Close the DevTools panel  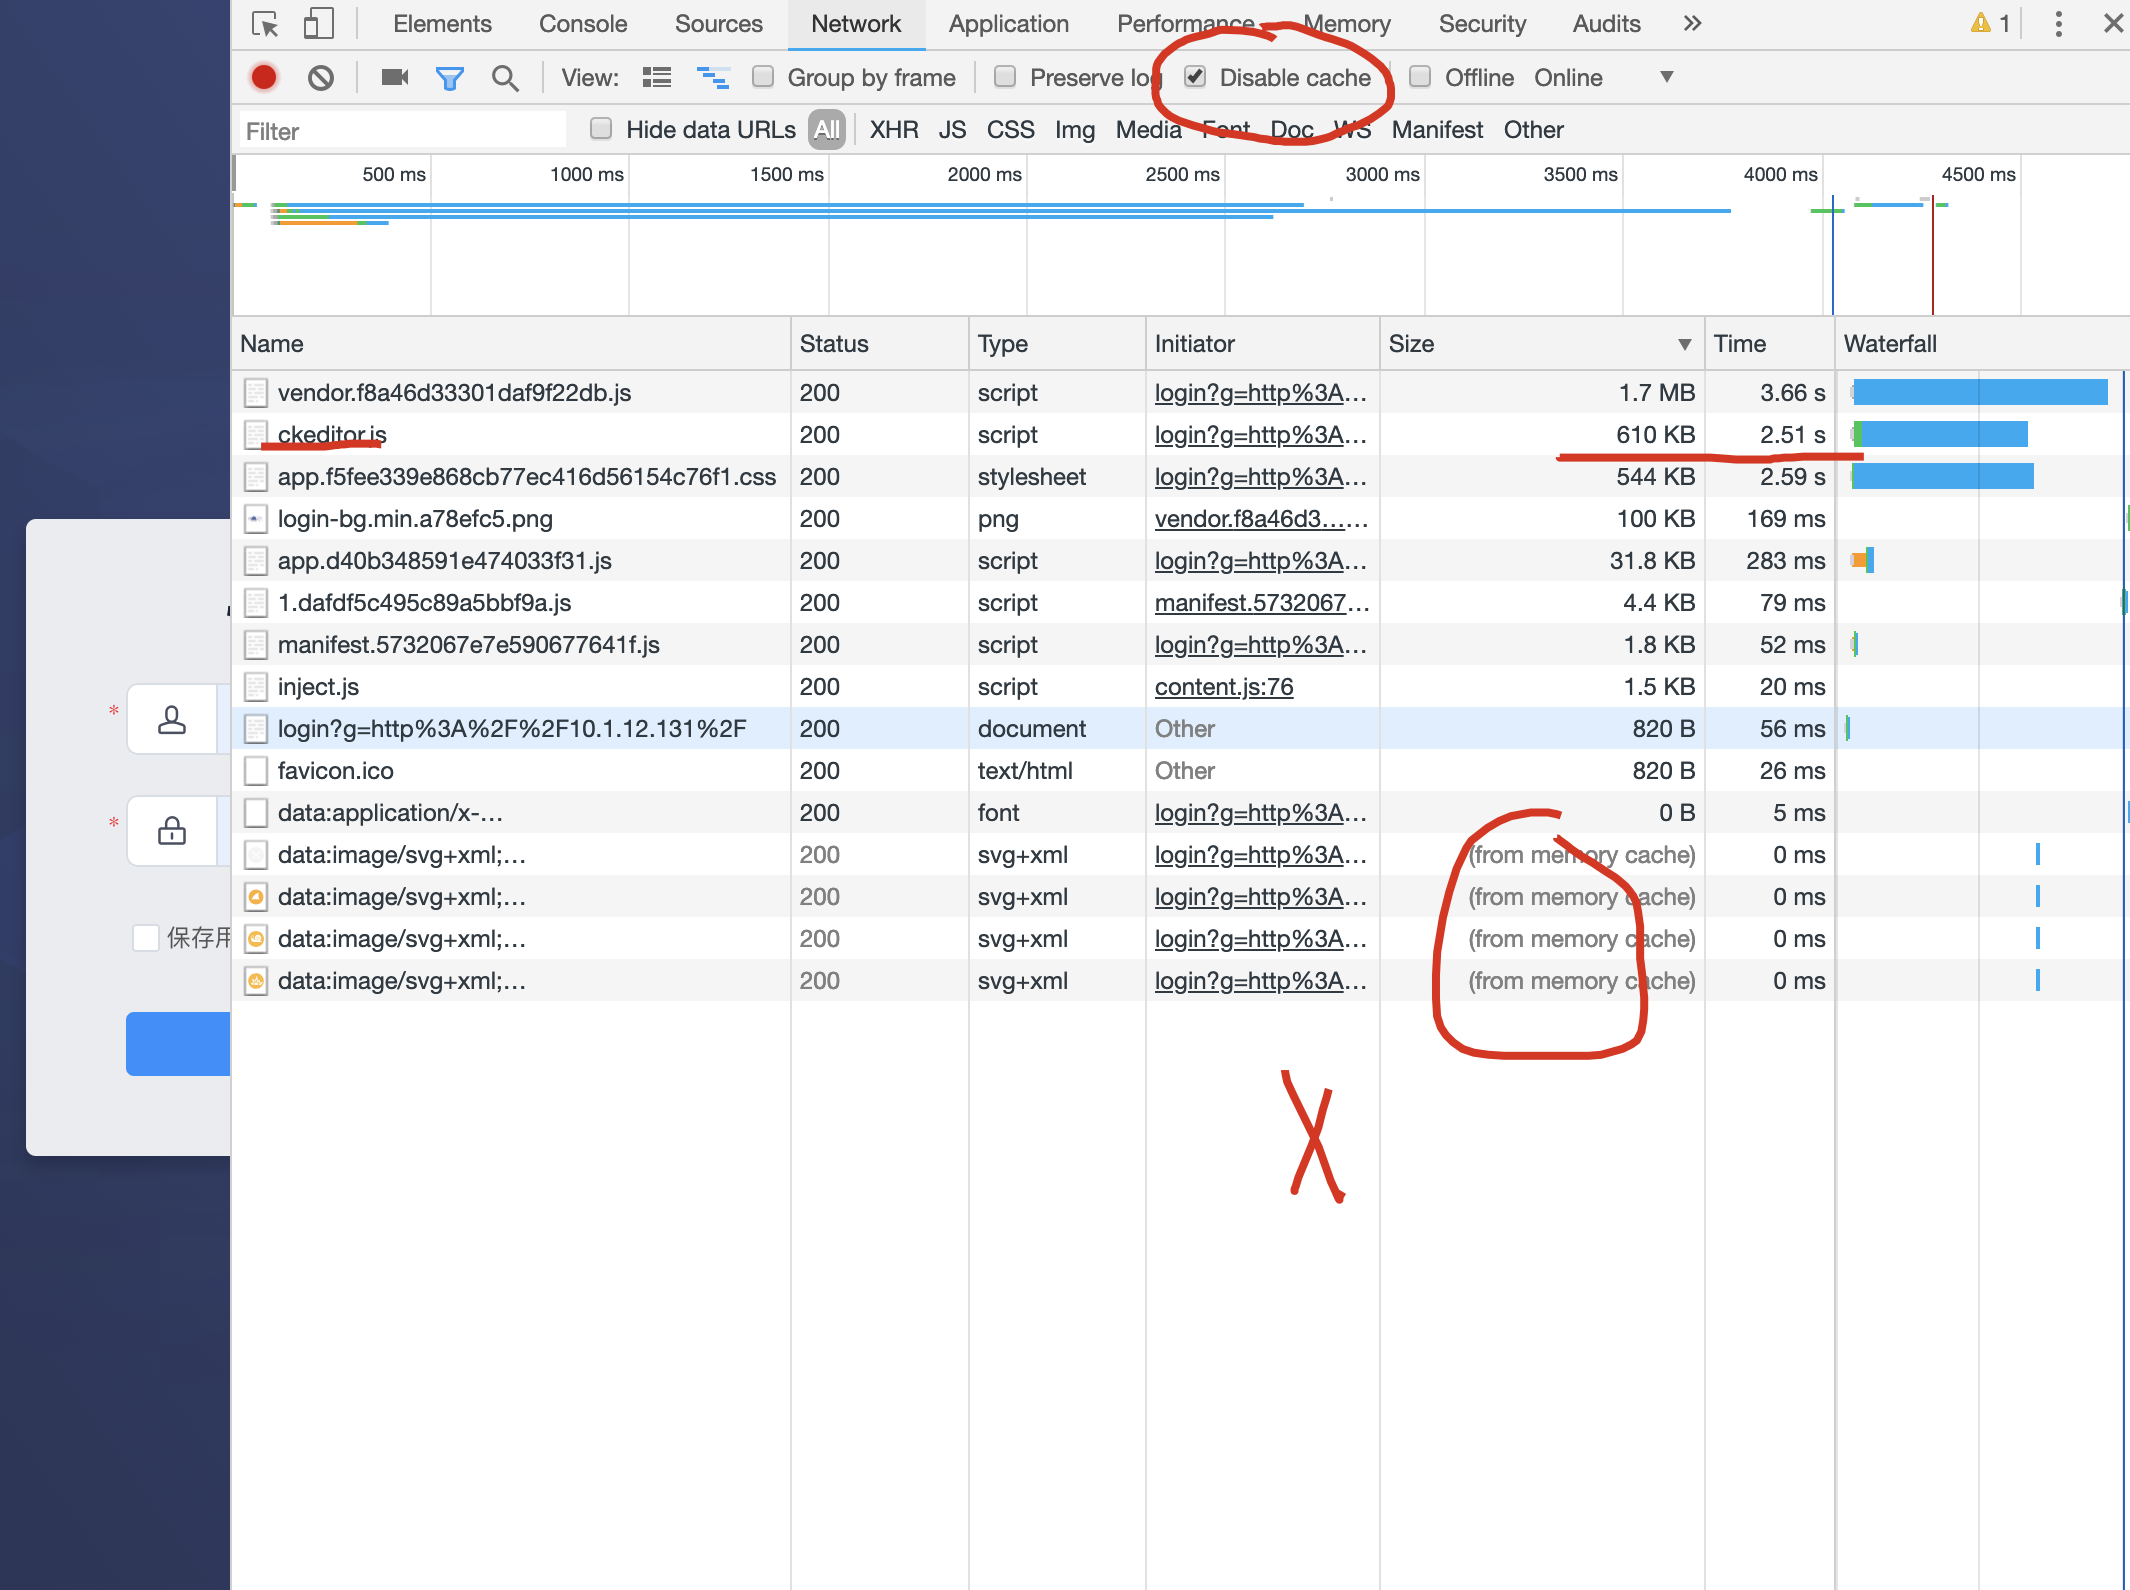(2112, 23)
